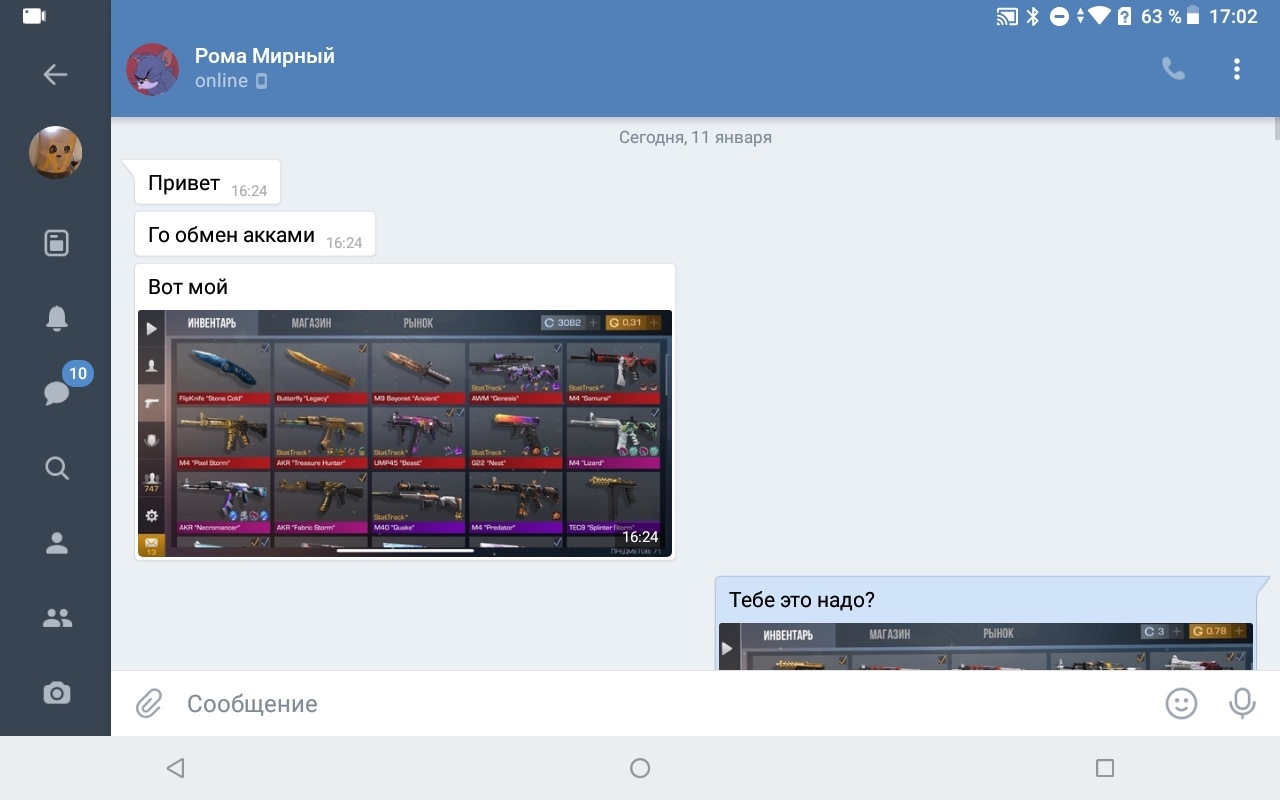Open messages icon with 10 badge

(x=57, y=392)
